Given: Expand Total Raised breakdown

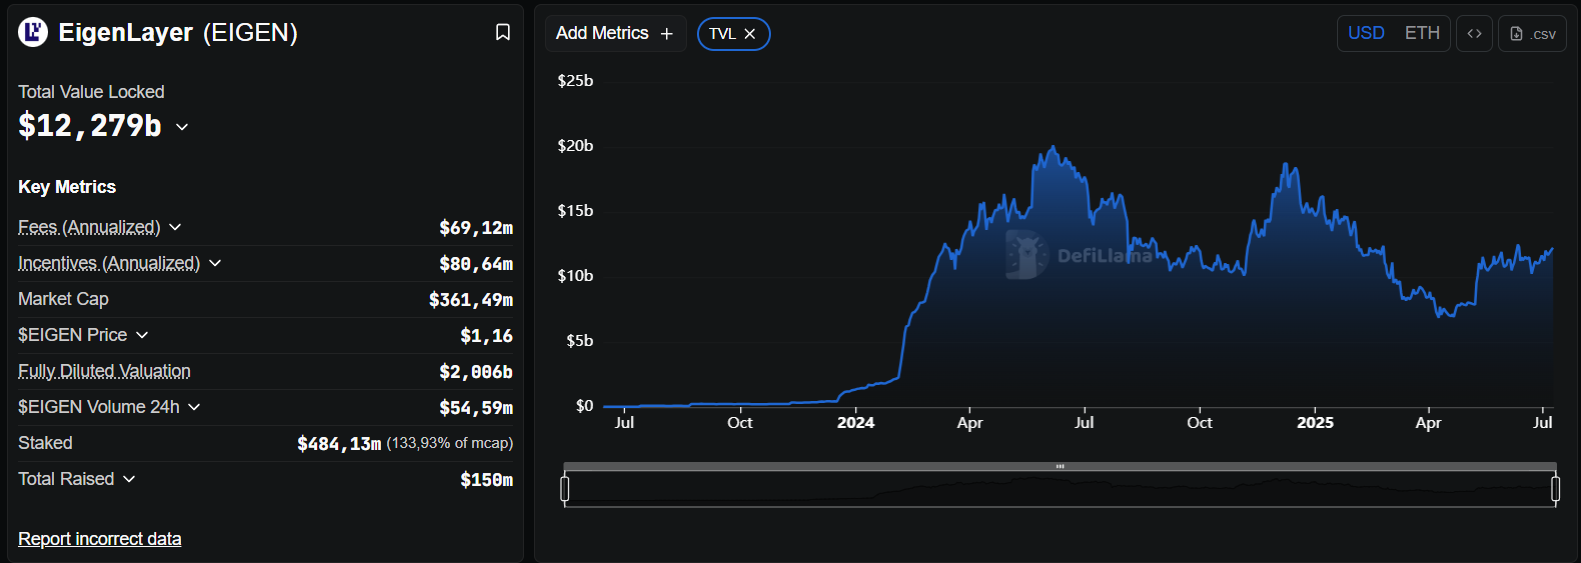Looking at the screenshot, I should (x=129, y=479).
